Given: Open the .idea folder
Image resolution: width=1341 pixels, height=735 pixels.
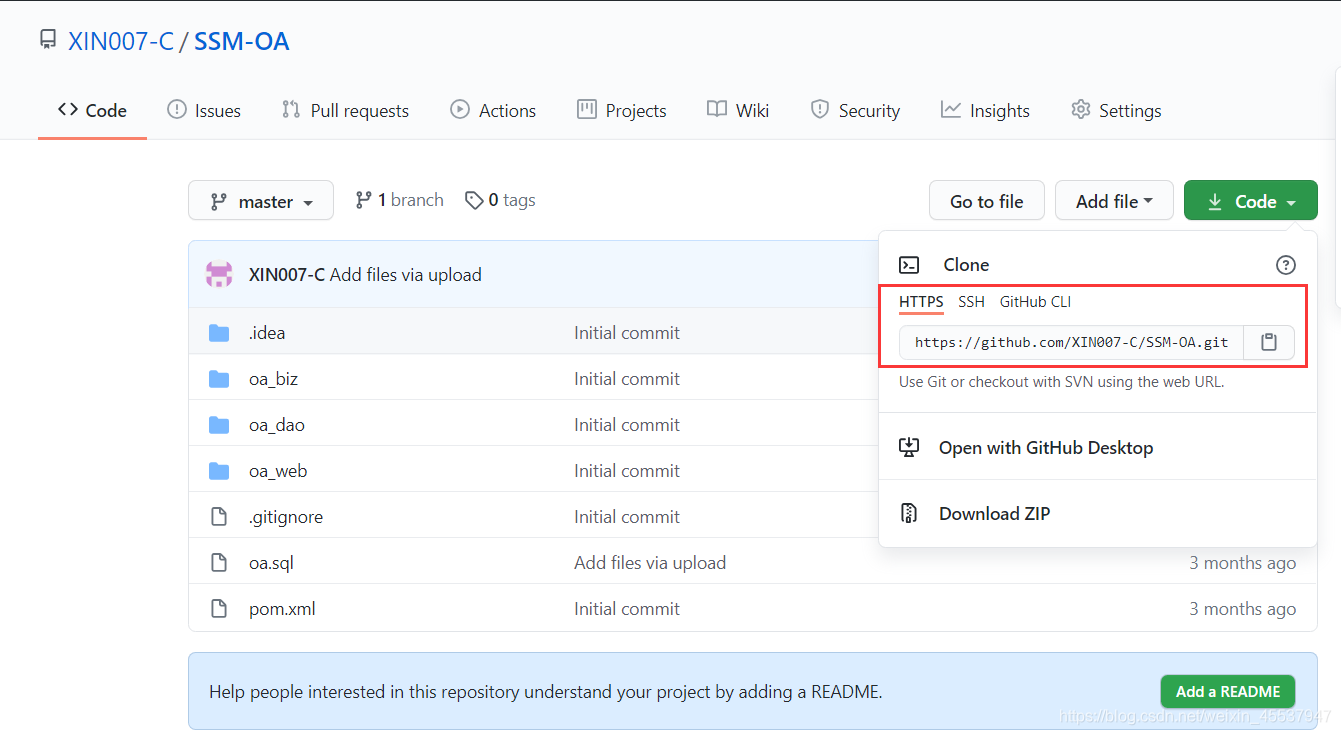Looking at the screenshot, I should [267, 333].
